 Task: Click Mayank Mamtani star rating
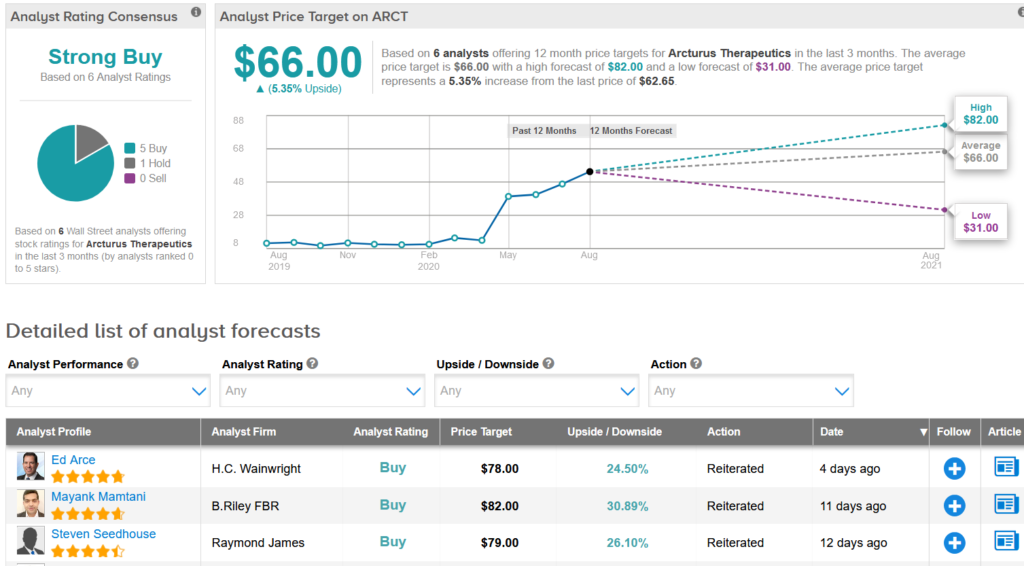(x=88, y=514)
